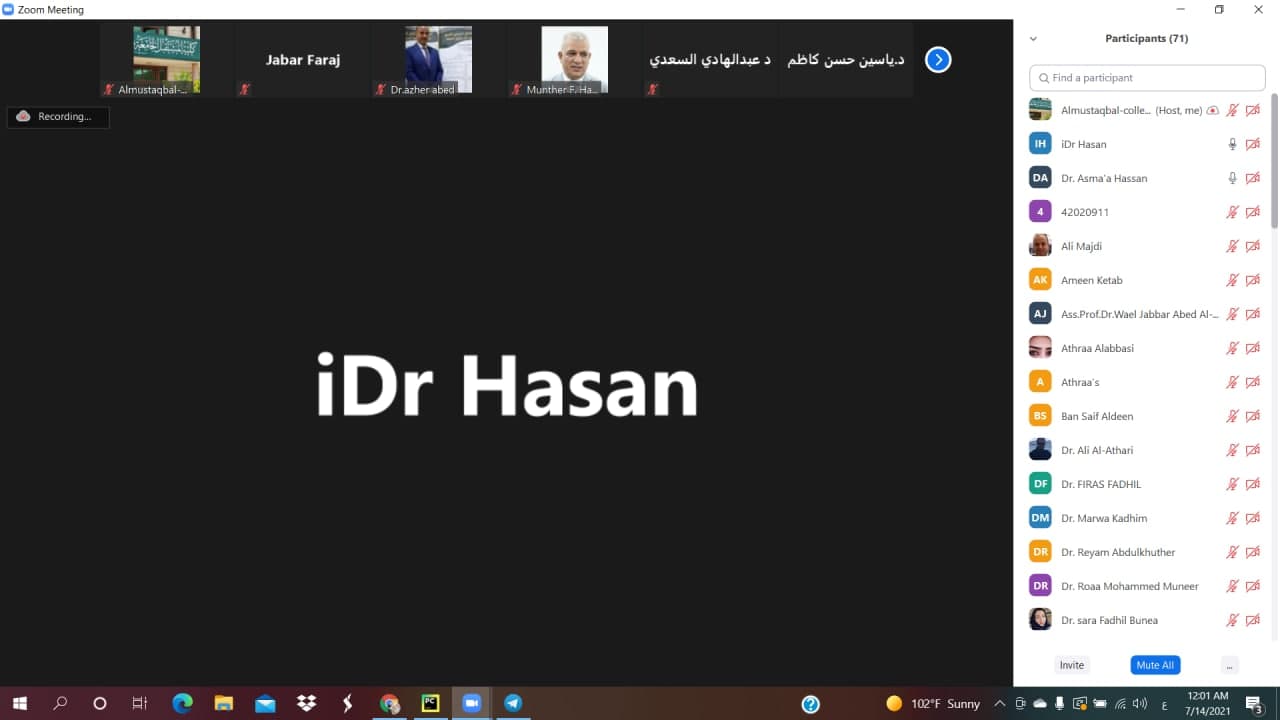This screenshot has height=720, width=1280.
Task: Open Microsoft Edge from taskbar
Action: coord(182,703)
